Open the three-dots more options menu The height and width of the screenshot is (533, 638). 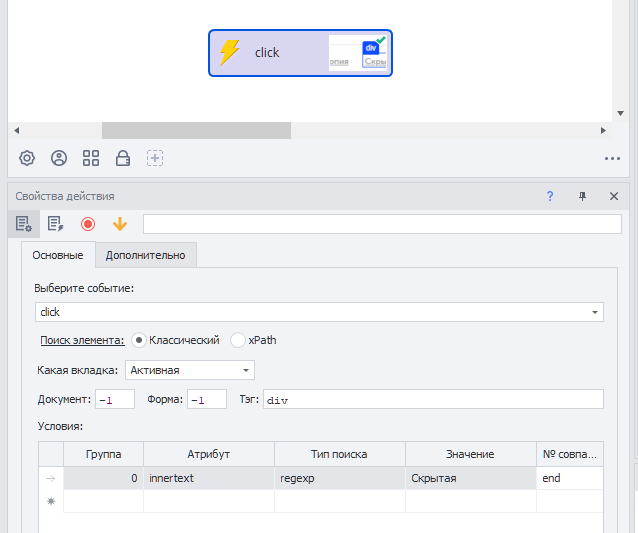612,158
